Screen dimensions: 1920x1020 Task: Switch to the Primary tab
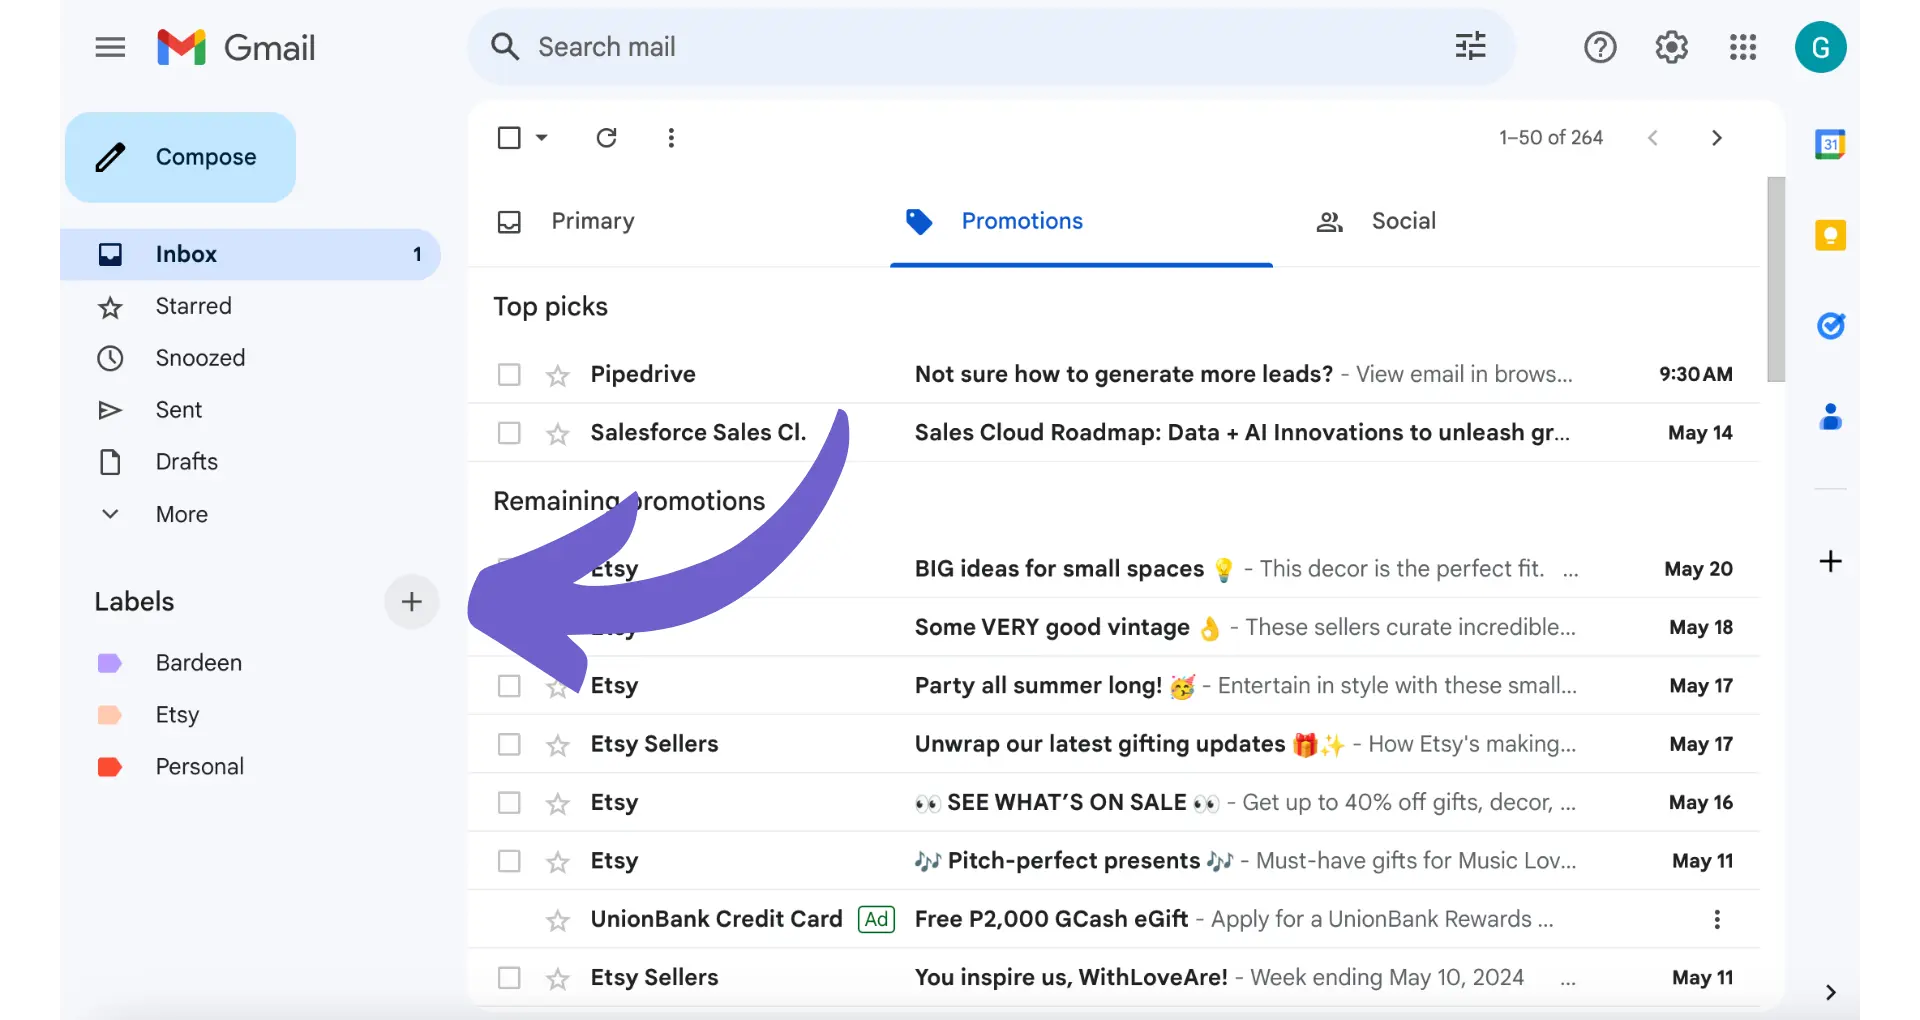(x=592, y=221)
